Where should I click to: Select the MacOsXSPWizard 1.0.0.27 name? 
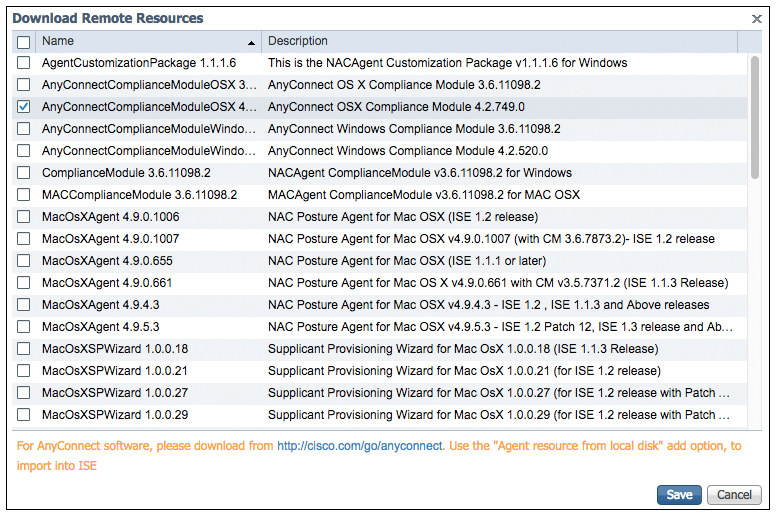[x=115, y=393]
